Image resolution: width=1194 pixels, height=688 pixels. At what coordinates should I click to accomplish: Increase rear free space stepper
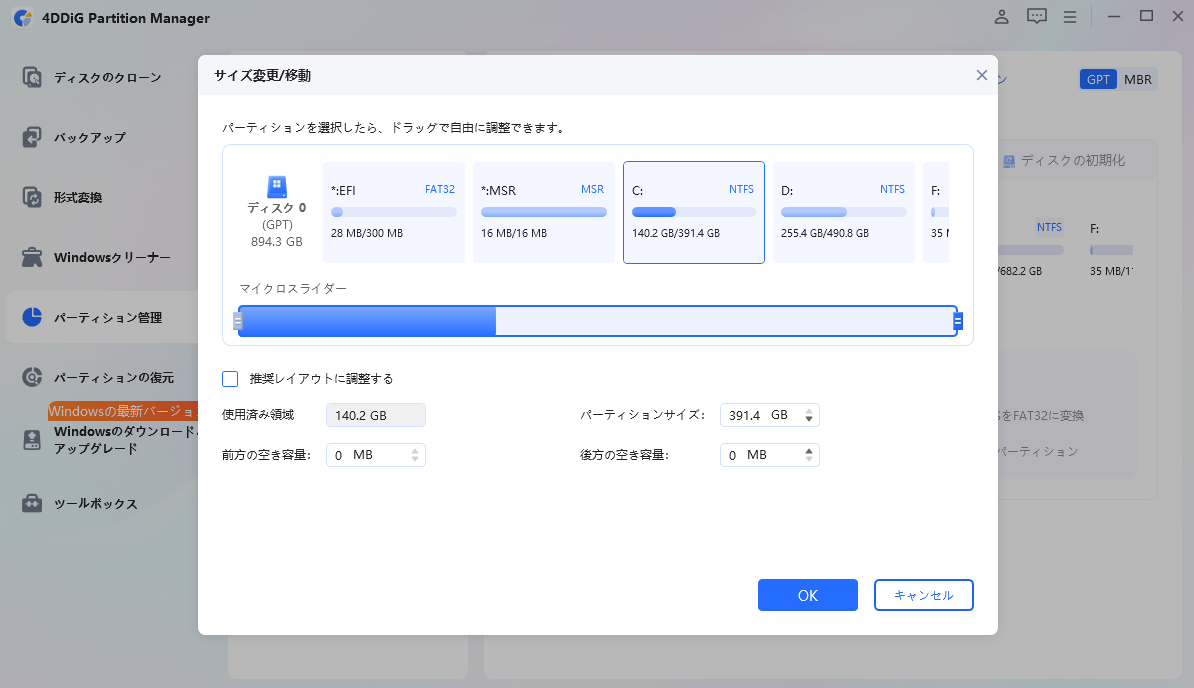point(809,451)
